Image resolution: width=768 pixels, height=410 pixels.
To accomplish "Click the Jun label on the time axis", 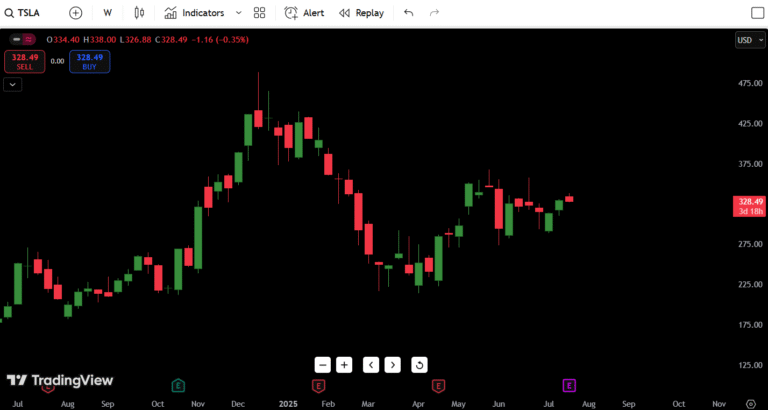I will (x=498, y=404).
